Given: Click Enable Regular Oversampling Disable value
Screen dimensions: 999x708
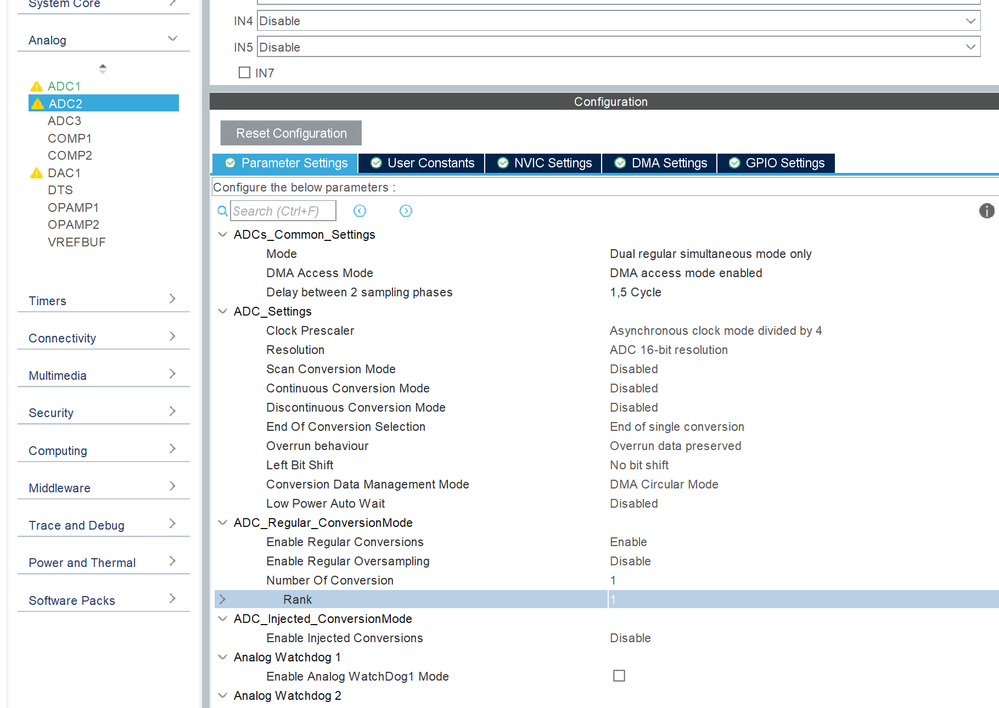Looking at the screenshot, I should (630, 561).
